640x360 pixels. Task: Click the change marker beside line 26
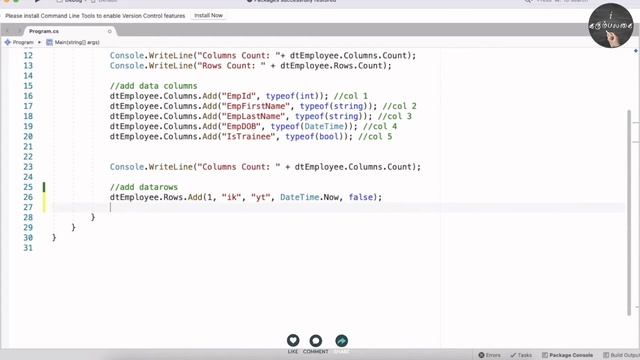click(x=44, y=197)
